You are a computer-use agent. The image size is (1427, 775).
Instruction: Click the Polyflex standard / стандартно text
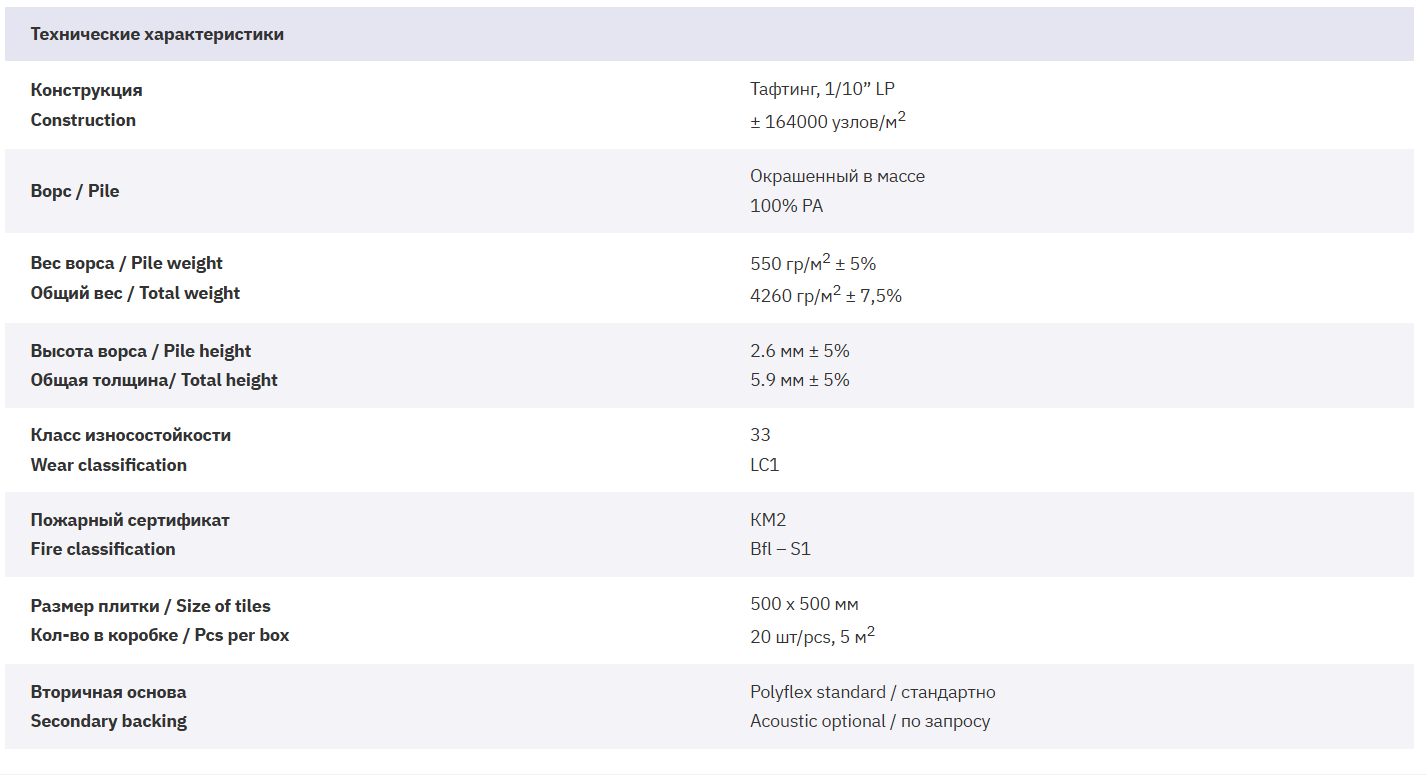[x=873, y=692]
